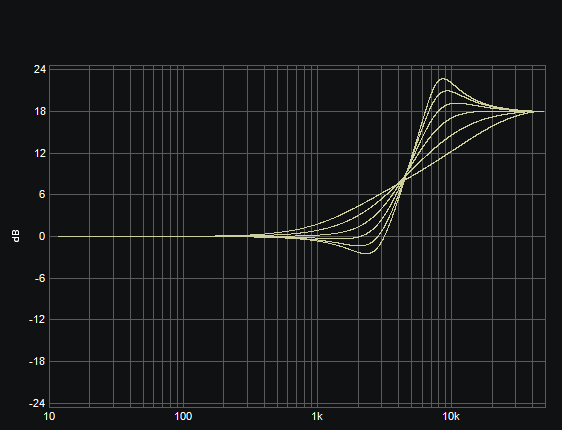This screenshot has width=562, height=430.
Task: Click the lowest dip of the curves below 0 dB
Action: pyautogui.click(x=366, y=253)
